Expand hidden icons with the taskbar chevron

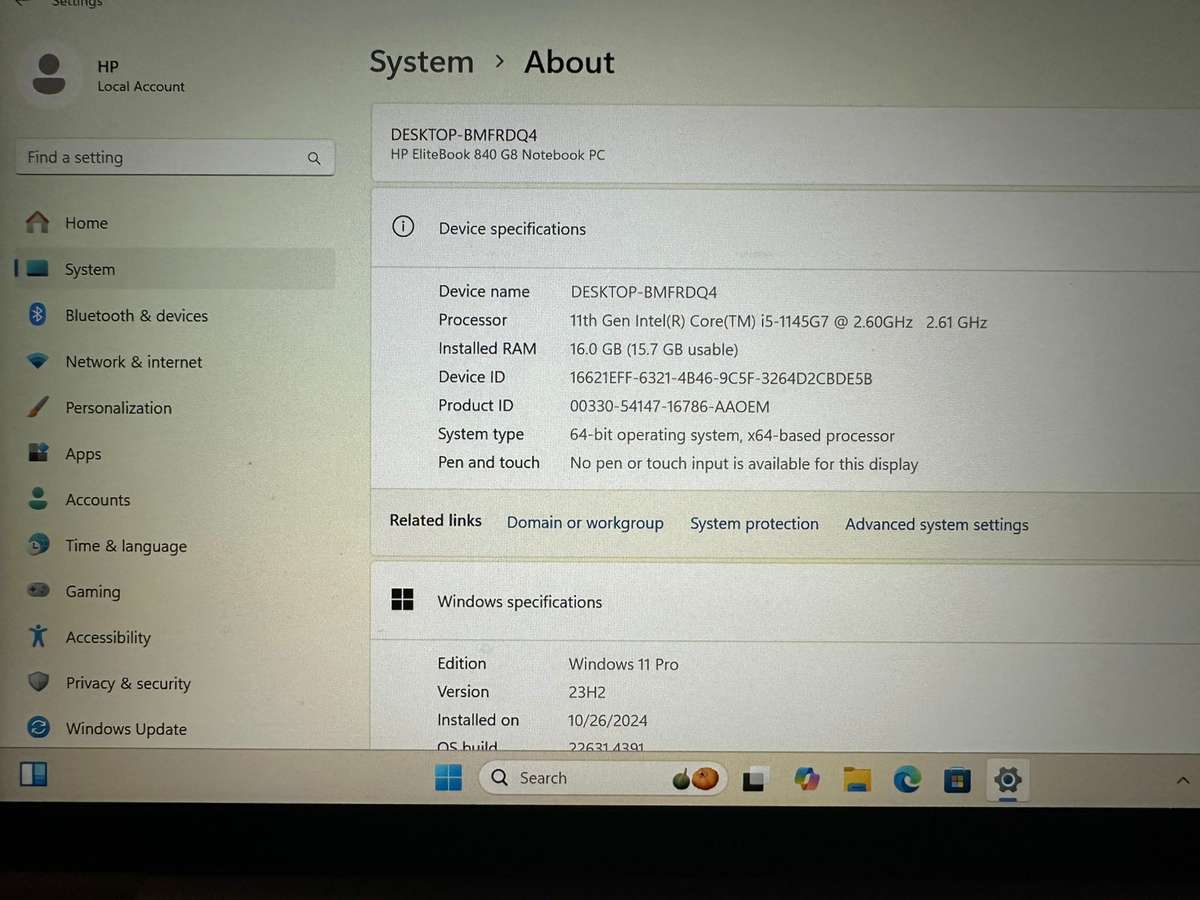(x=1182, y=779)
